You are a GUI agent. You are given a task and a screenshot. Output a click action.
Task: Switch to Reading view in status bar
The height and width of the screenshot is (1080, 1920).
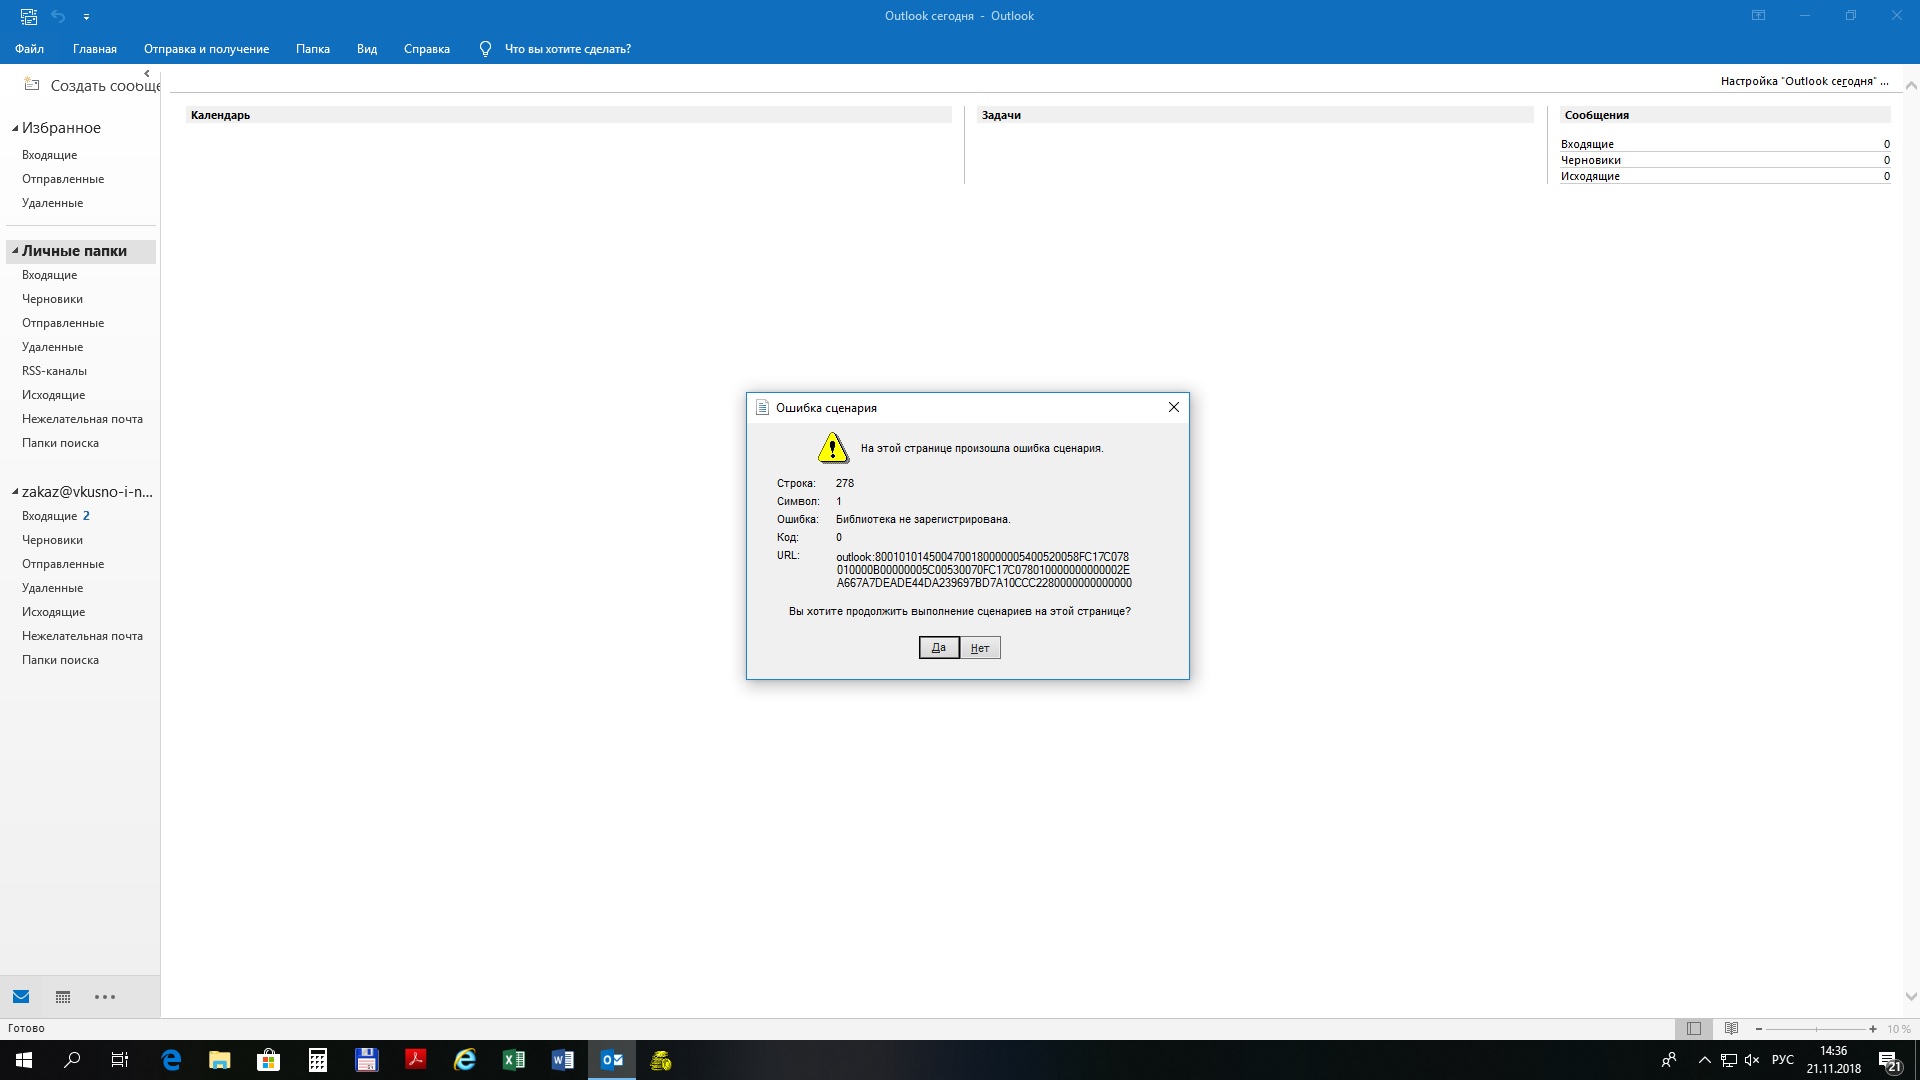[1731, 1028]
